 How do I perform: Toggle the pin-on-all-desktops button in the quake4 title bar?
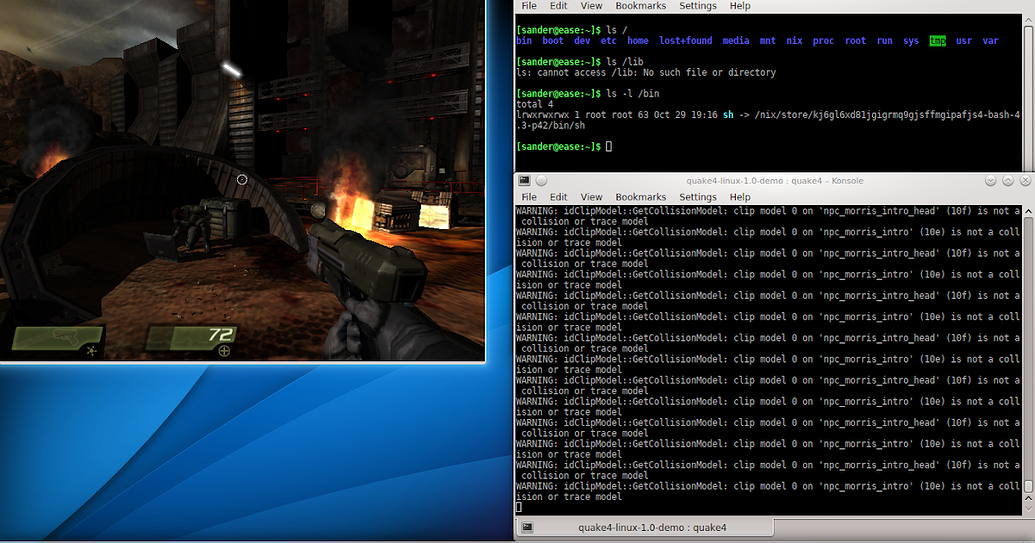(x=541, y=180)
